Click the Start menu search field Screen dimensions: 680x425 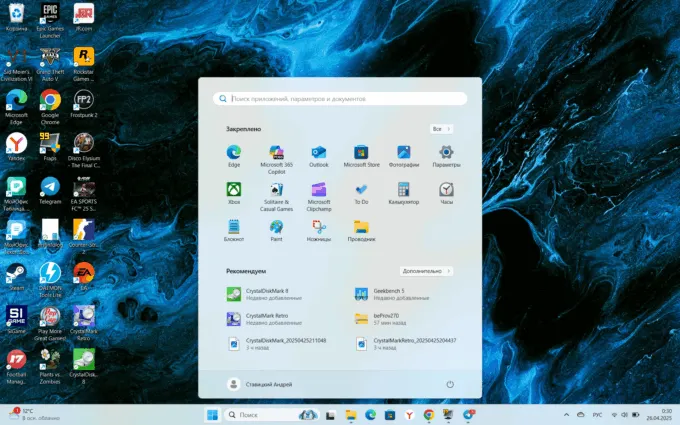coord(340,99)
